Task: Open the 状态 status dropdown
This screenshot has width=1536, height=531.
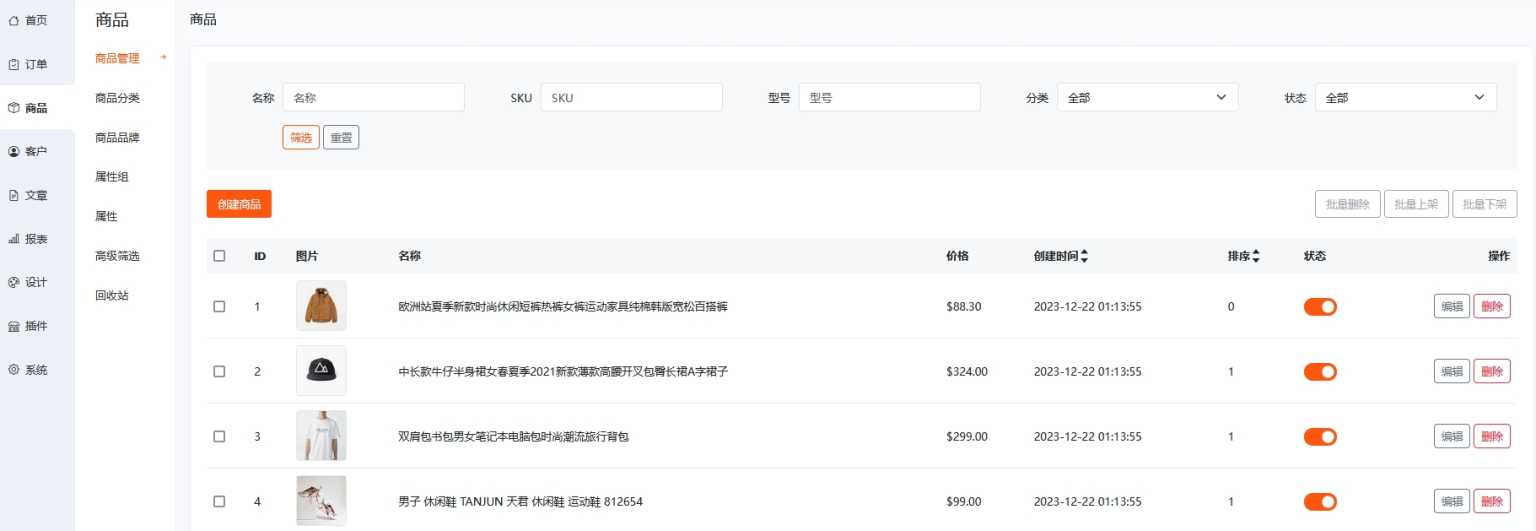Action: click(1405, 97)
